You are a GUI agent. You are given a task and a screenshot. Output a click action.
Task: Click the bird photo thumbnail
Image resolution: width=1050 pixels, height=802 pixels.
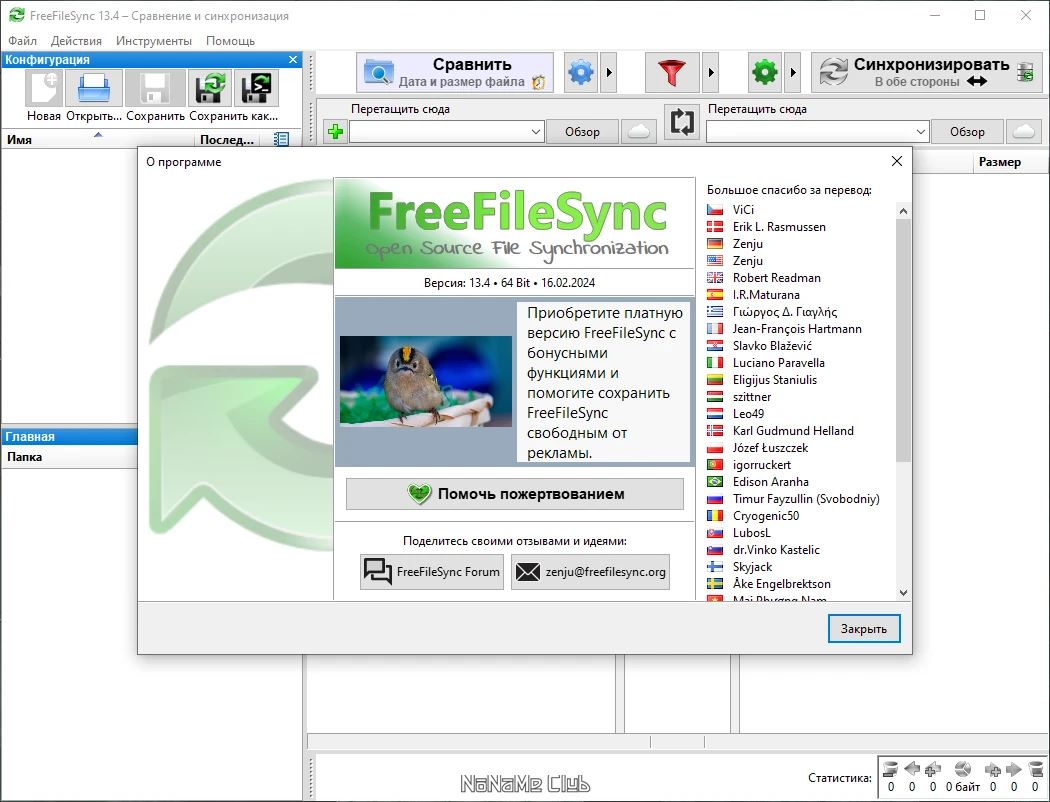426,382
